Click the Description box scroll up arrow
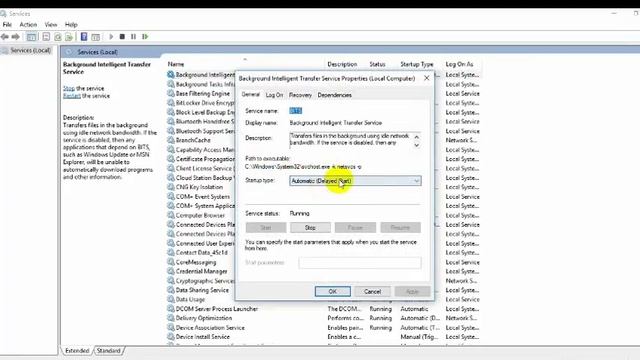The width and height of the screenshot is (640, 360). click(416, 137)
